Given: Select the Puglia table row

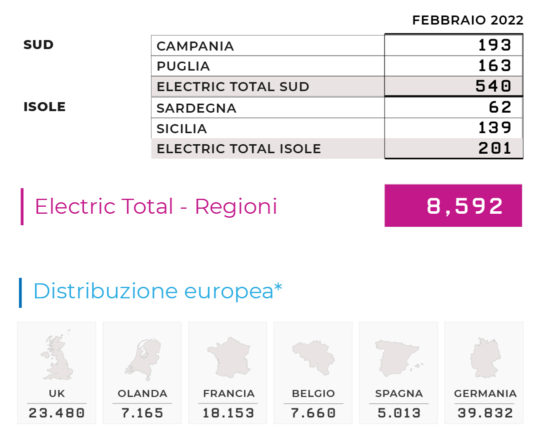Looking at the screenshot, I should (x=337, y=66).
